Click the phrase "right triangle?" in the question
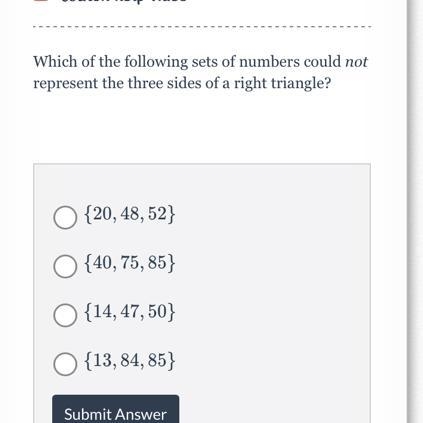This screenshot has width=423, height=423. [x=282, y=83]
